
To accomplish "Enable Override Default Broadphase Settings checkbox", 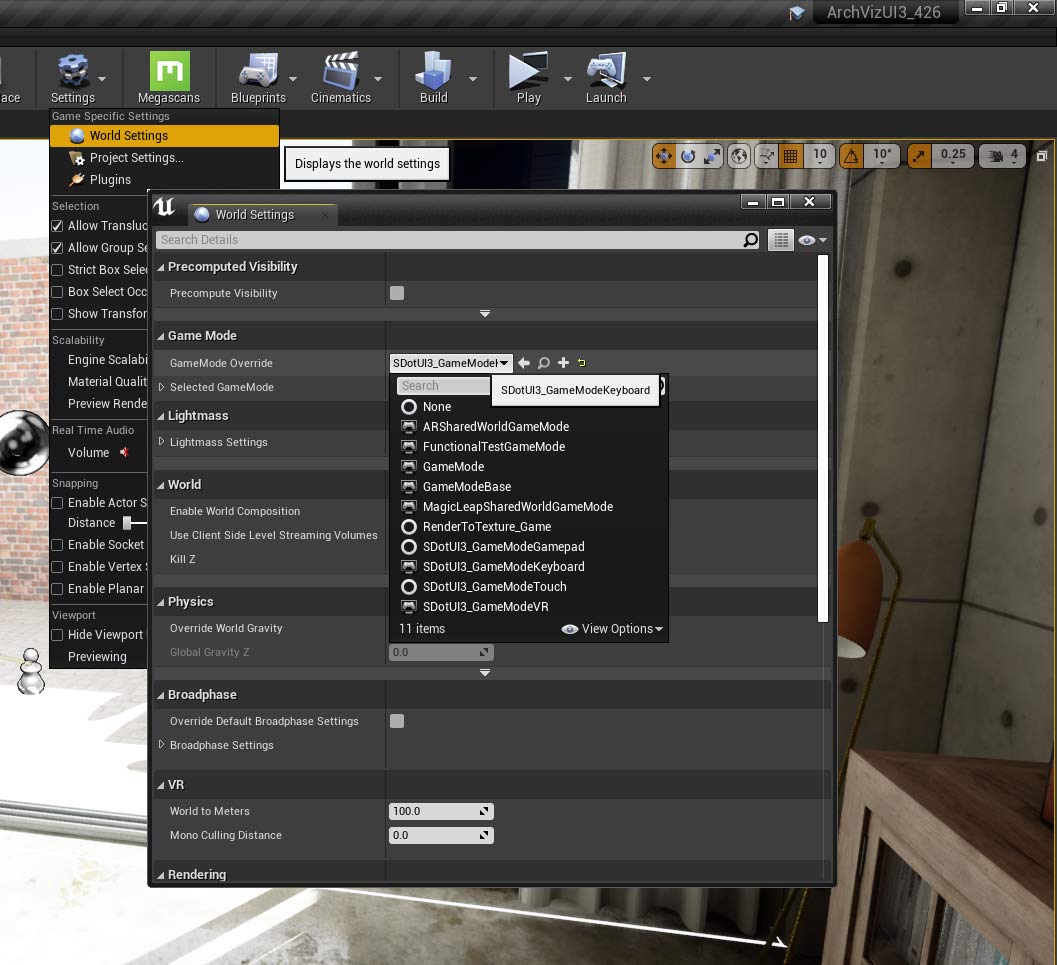I will 397,721.
